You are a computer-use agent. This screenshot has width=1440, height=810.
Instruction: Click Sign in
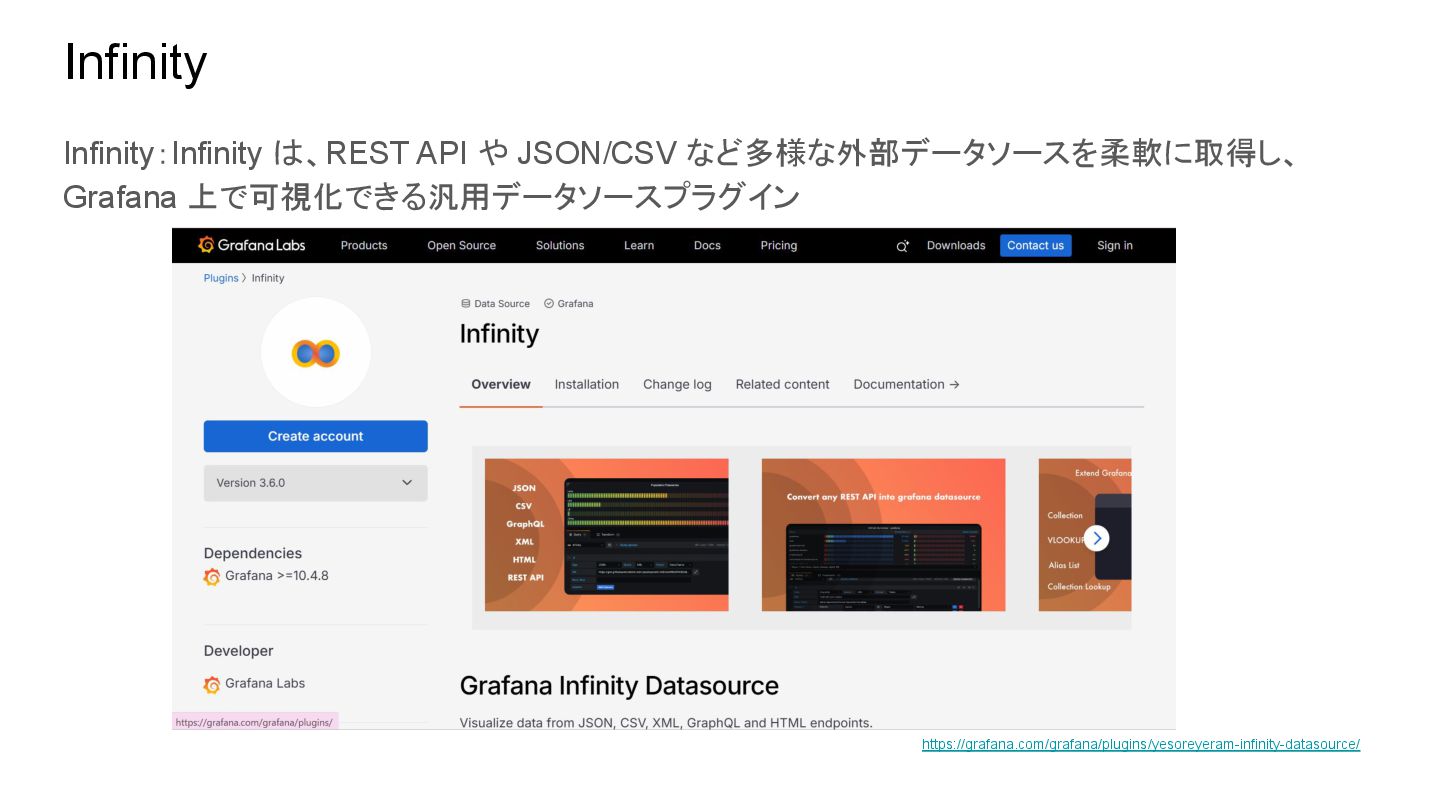pos(1115,245)
